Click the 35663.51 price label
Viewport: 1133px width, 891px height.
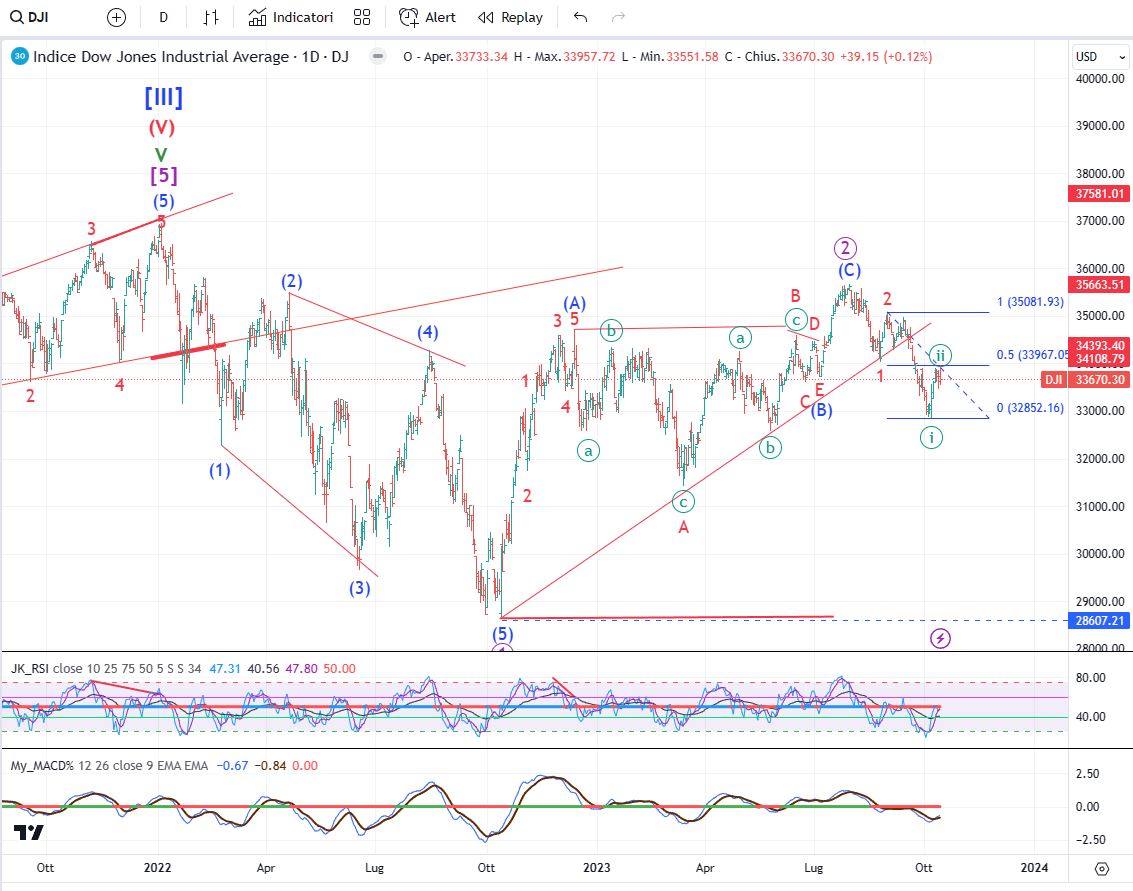[1099, 285]
